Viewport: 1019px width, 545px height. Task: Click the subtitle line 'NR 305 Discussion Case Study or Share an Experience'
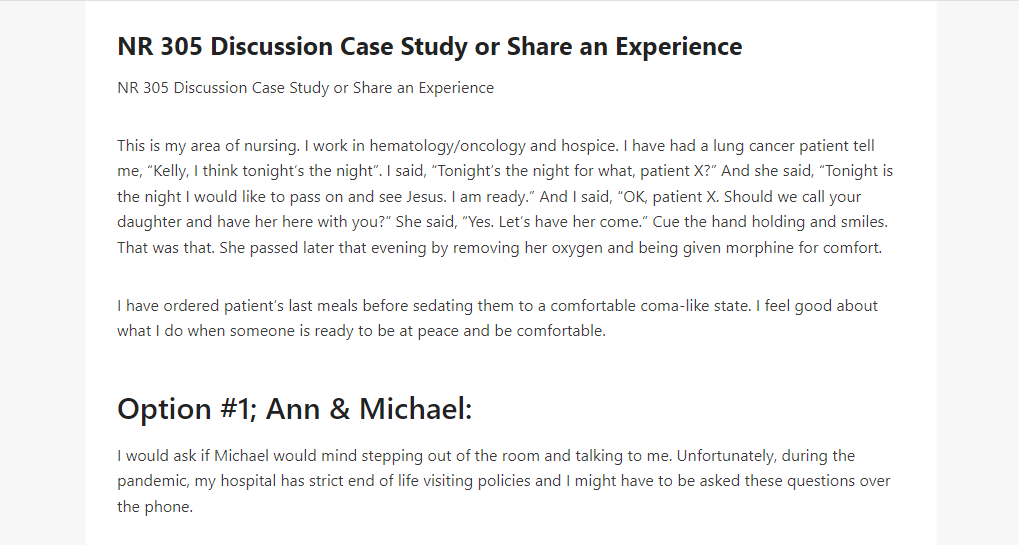[x=305, y=88]
